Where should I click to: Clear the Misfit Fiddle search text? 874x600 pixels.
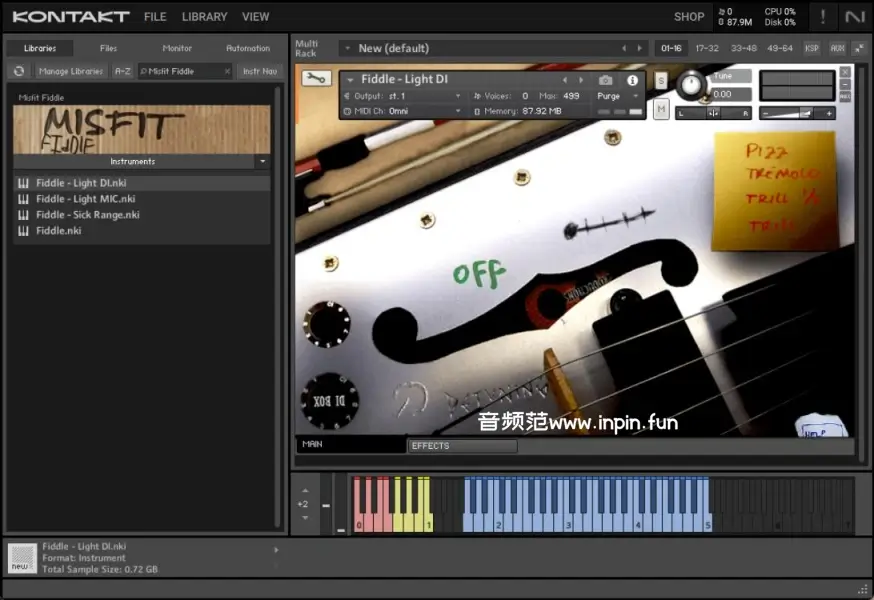227,71
